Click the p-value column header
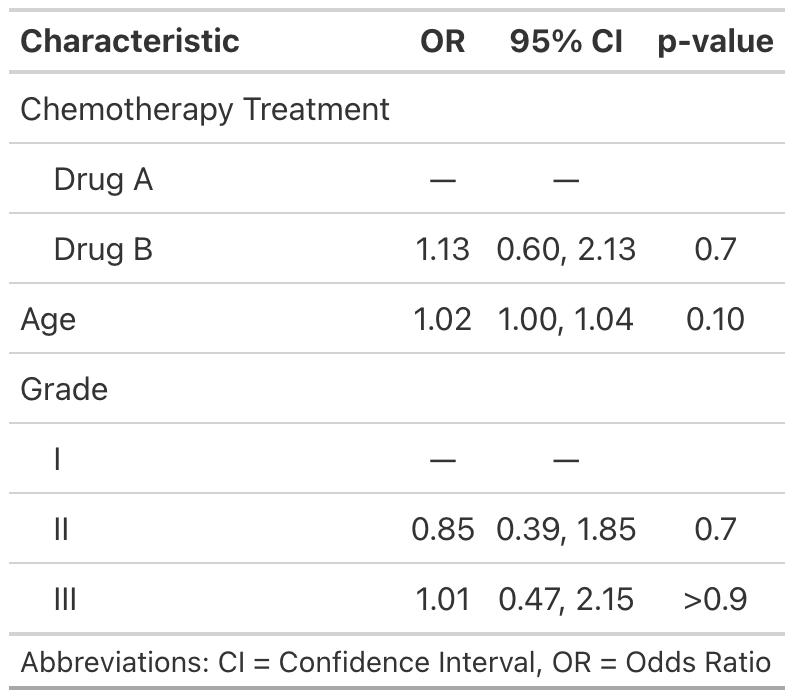Image resolution: width=794 pixels, height=698 pixels. pos(716,41)
